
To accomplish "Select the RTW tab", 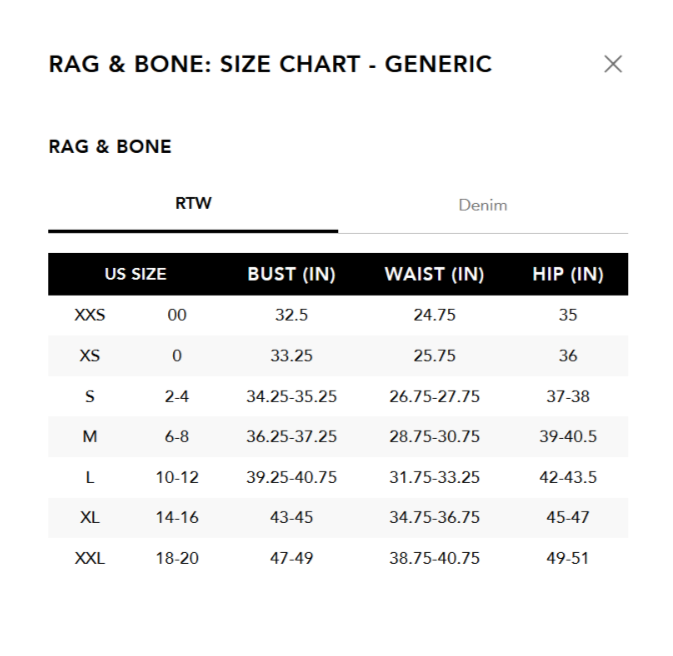I will pyautogui.click(x=193, y=203).
